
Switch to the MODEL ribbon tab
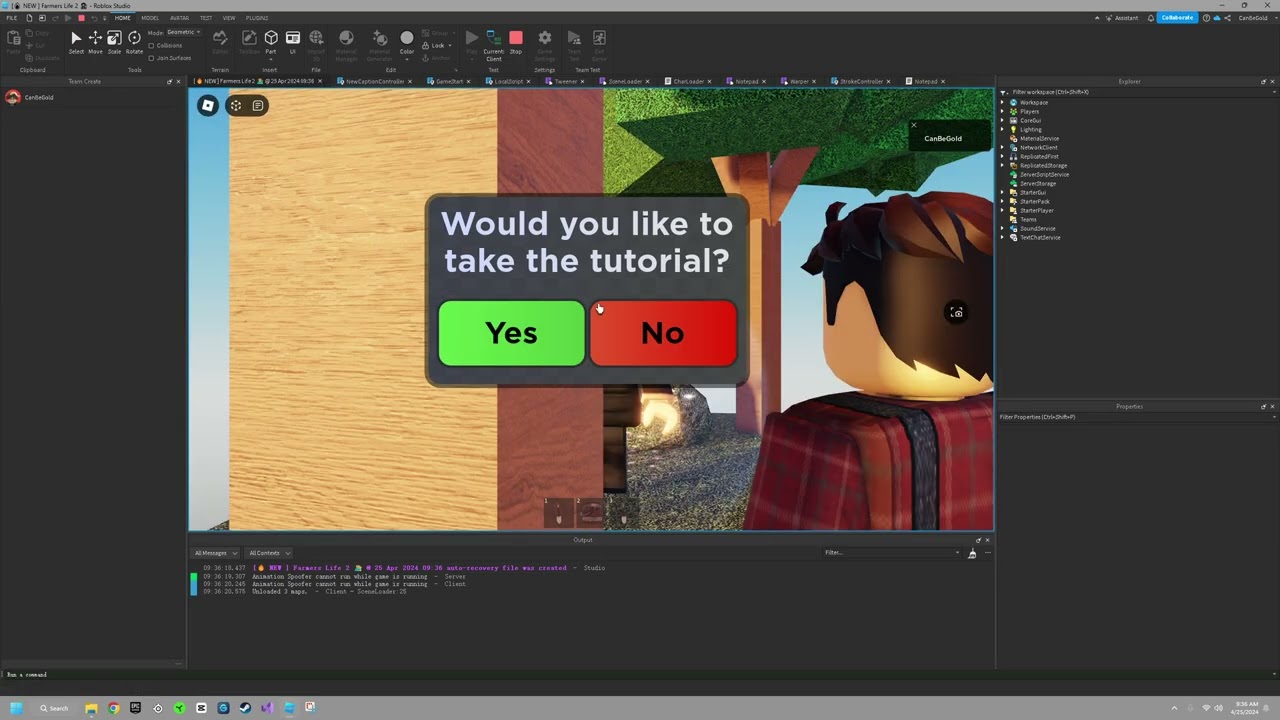tap(150, 18)
